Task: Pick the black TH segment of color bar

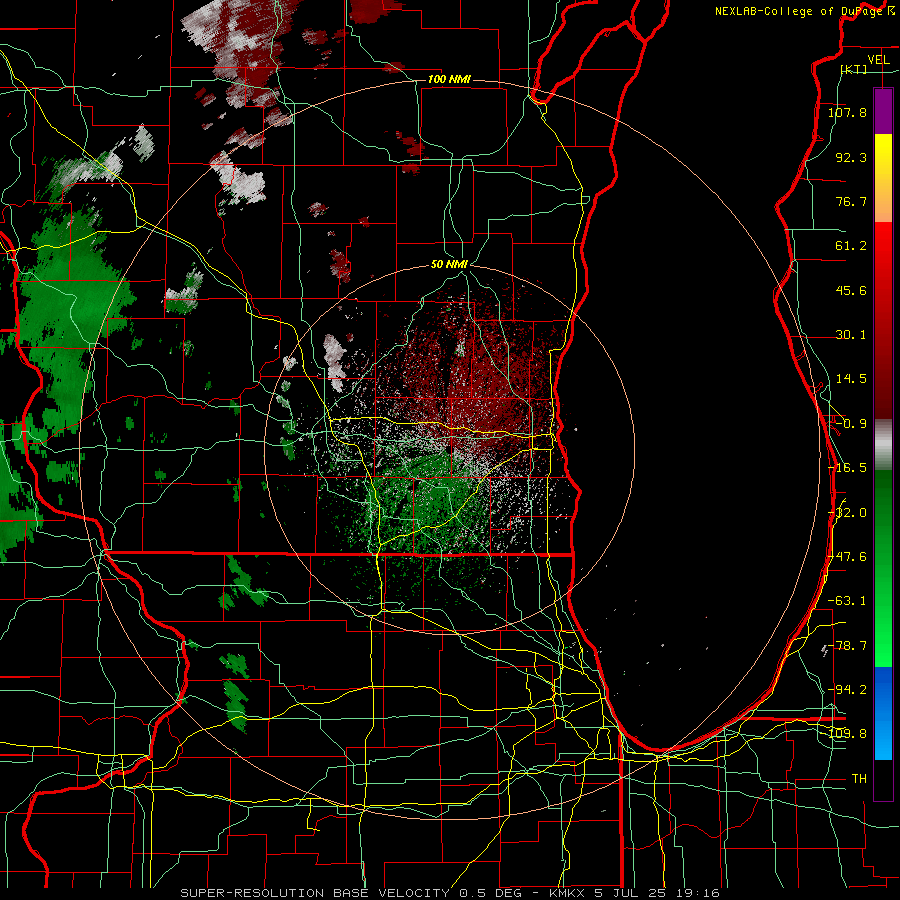Action: [883, 779]
